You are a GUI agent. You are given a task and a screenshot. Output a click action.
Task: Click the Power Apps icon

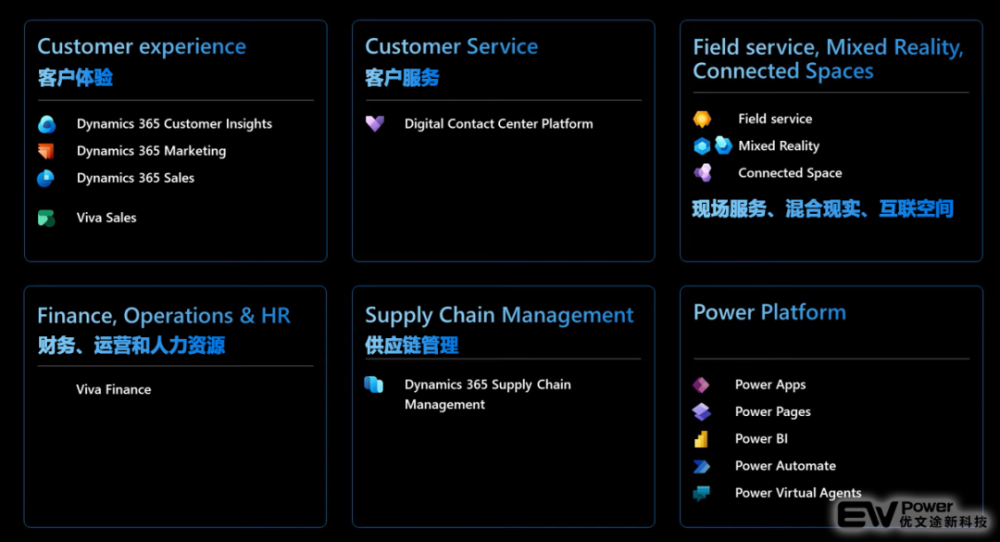pyautogui.click(x=701, y=385)
